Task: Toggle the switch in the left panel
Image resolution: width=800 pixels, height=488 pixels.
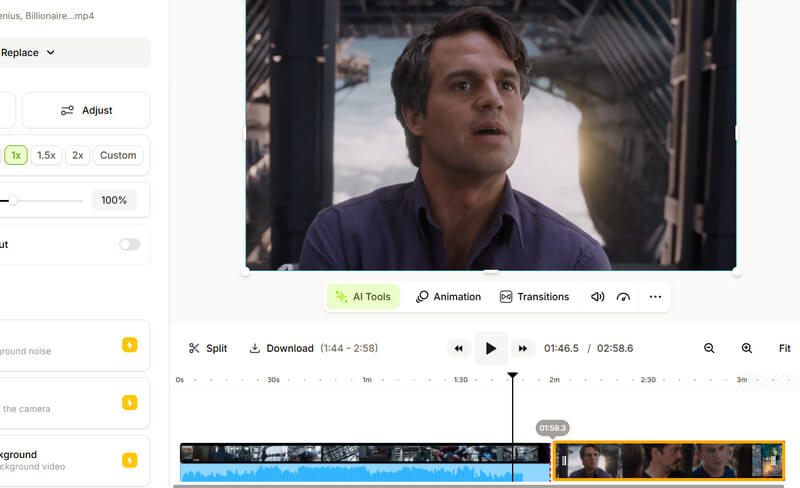Action: 130,245
